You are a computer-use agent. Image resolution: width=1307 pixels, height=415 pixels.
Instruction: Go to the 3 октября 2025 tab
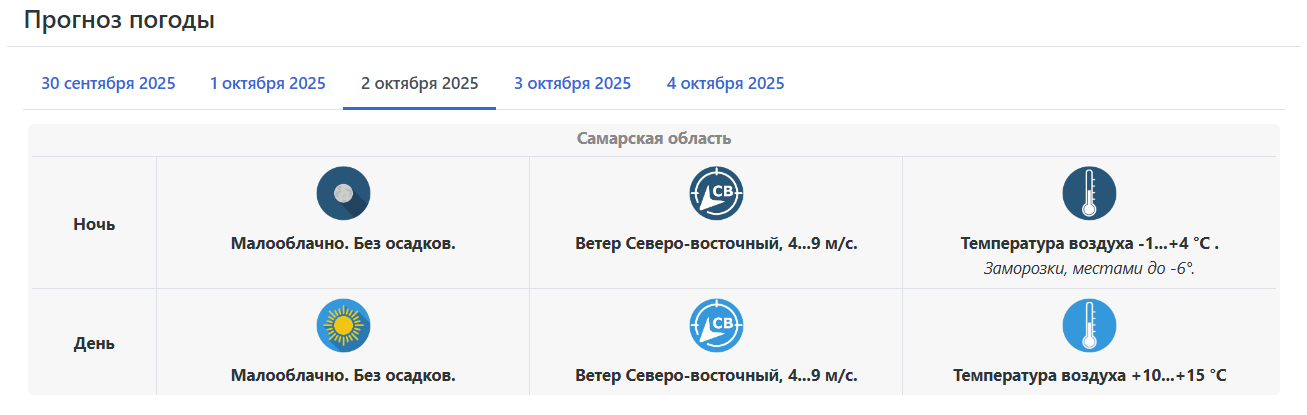572,83
